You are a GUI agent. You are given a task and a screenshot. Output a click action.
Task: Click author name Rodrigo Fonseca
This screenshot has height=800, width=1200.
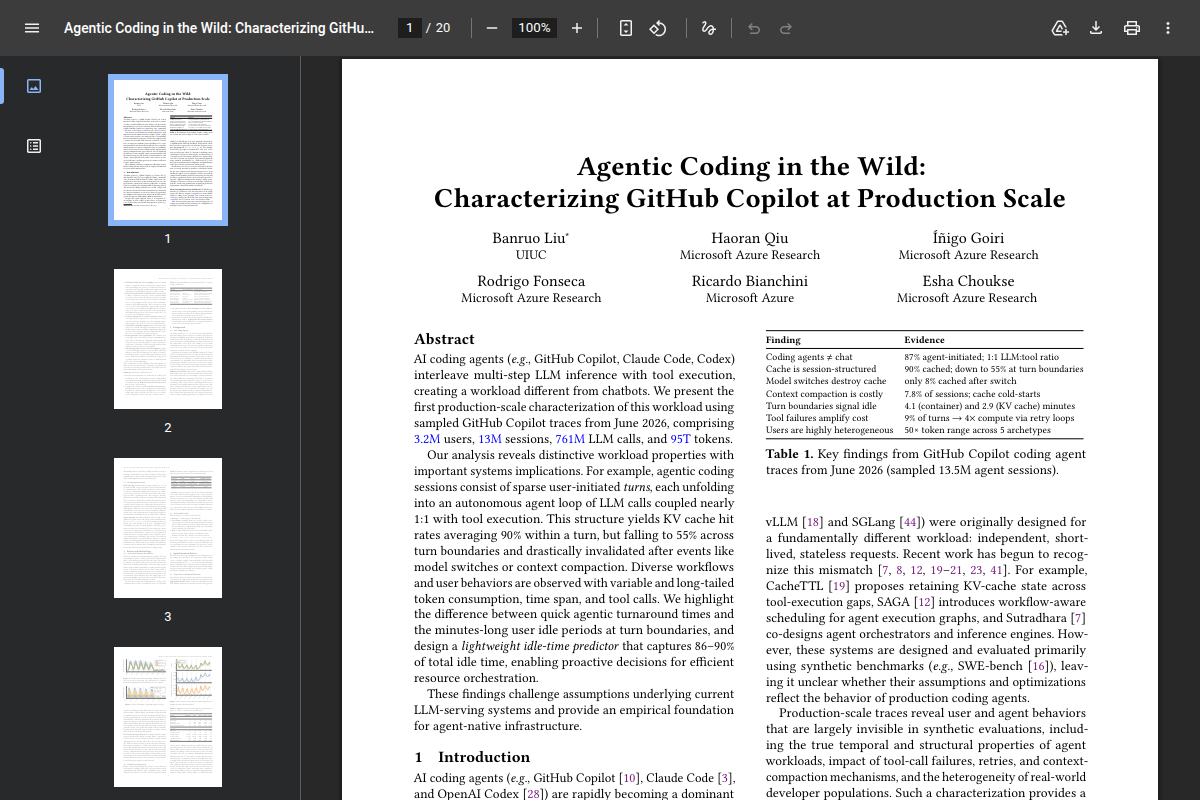pyautogui.click(x=531, y=281)
